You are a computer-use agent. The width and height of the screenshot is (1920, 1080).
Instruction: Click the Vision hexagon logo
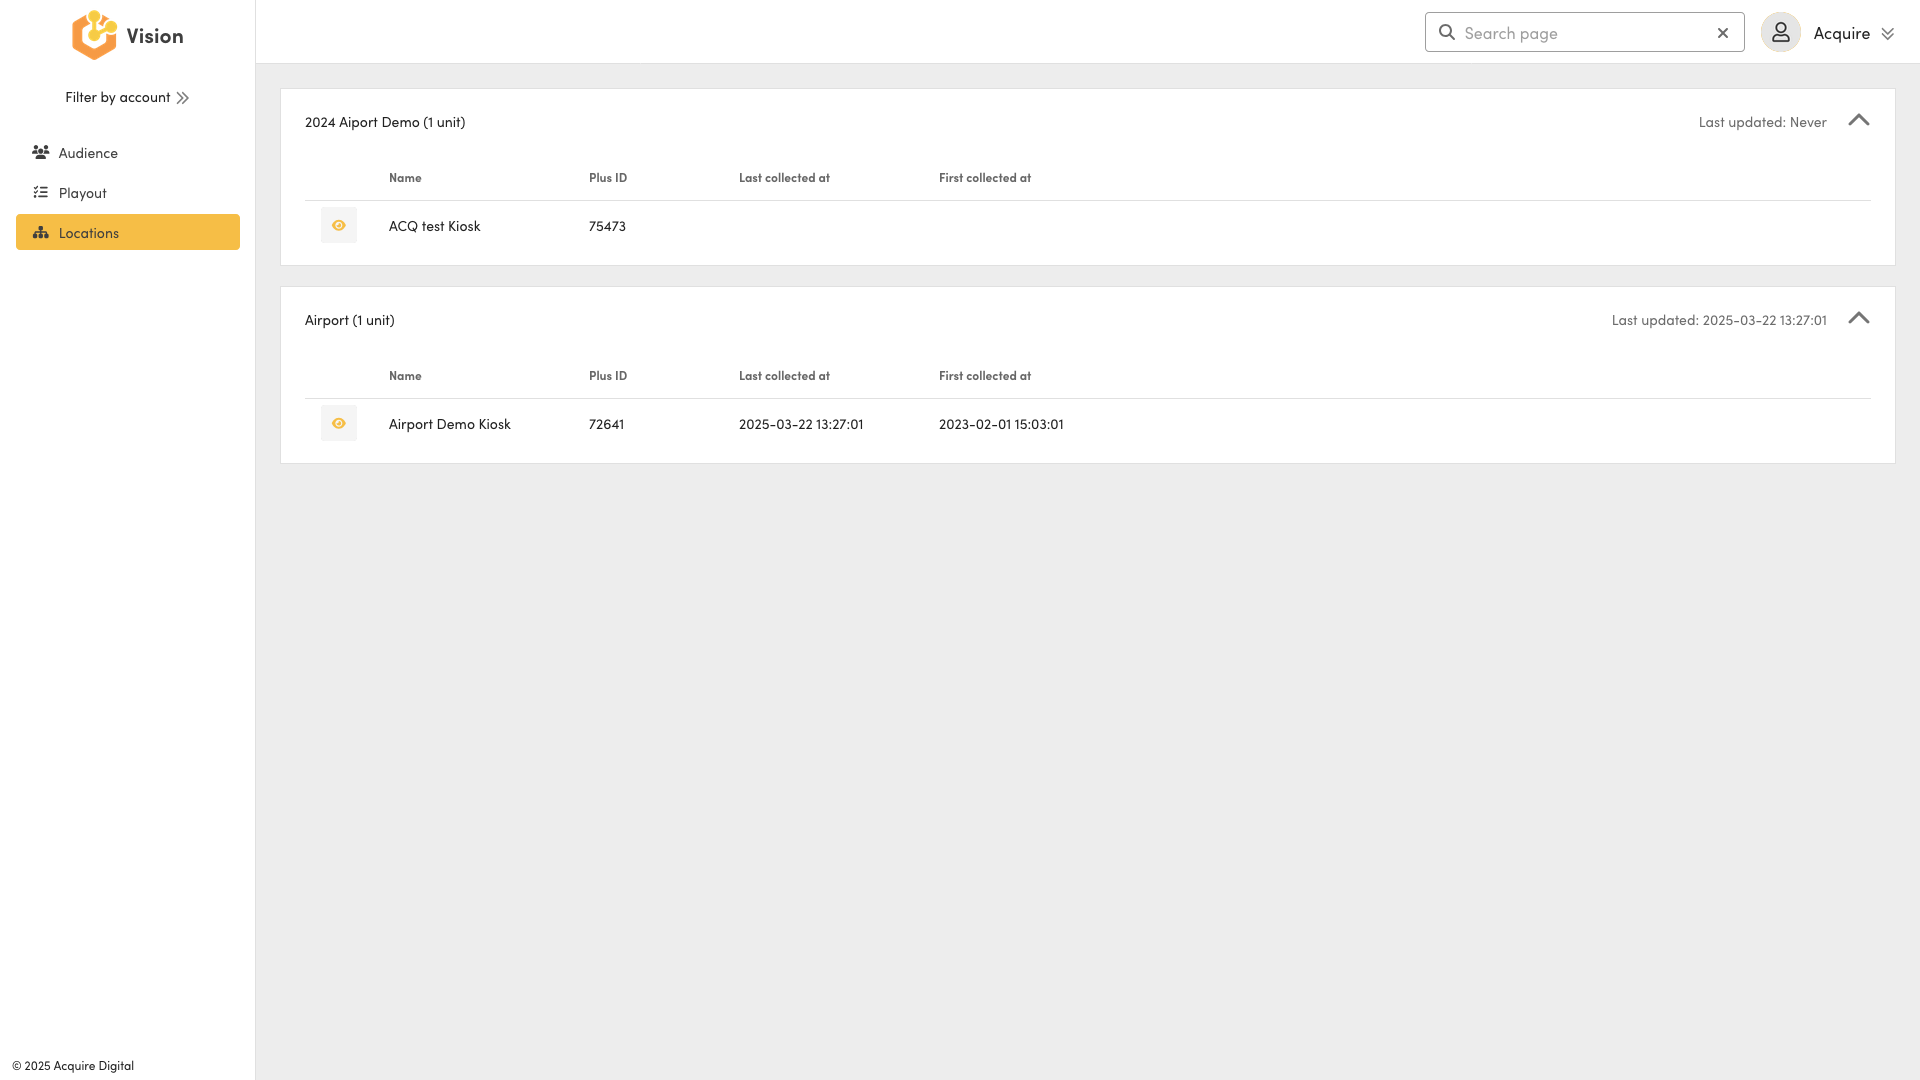point(94,35)
